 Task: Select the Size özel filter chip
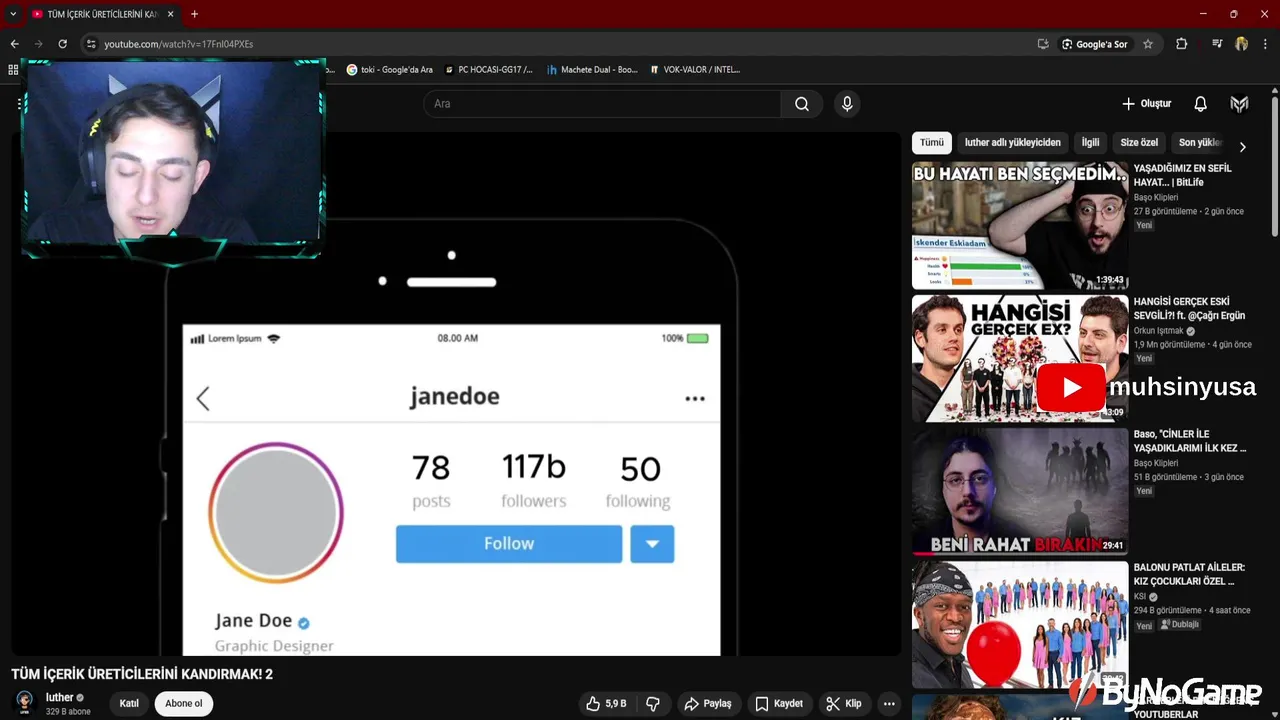[x=1139, y=143]
